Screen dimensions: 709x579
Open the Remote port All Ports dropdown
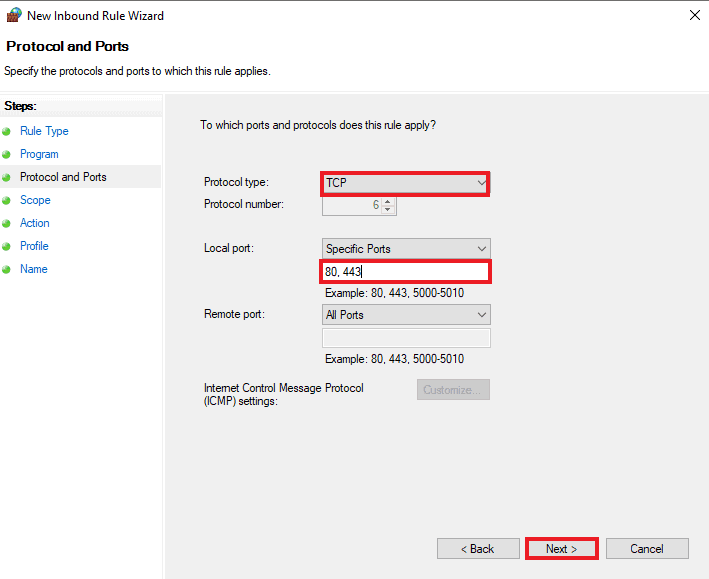[x=406, y=315]
